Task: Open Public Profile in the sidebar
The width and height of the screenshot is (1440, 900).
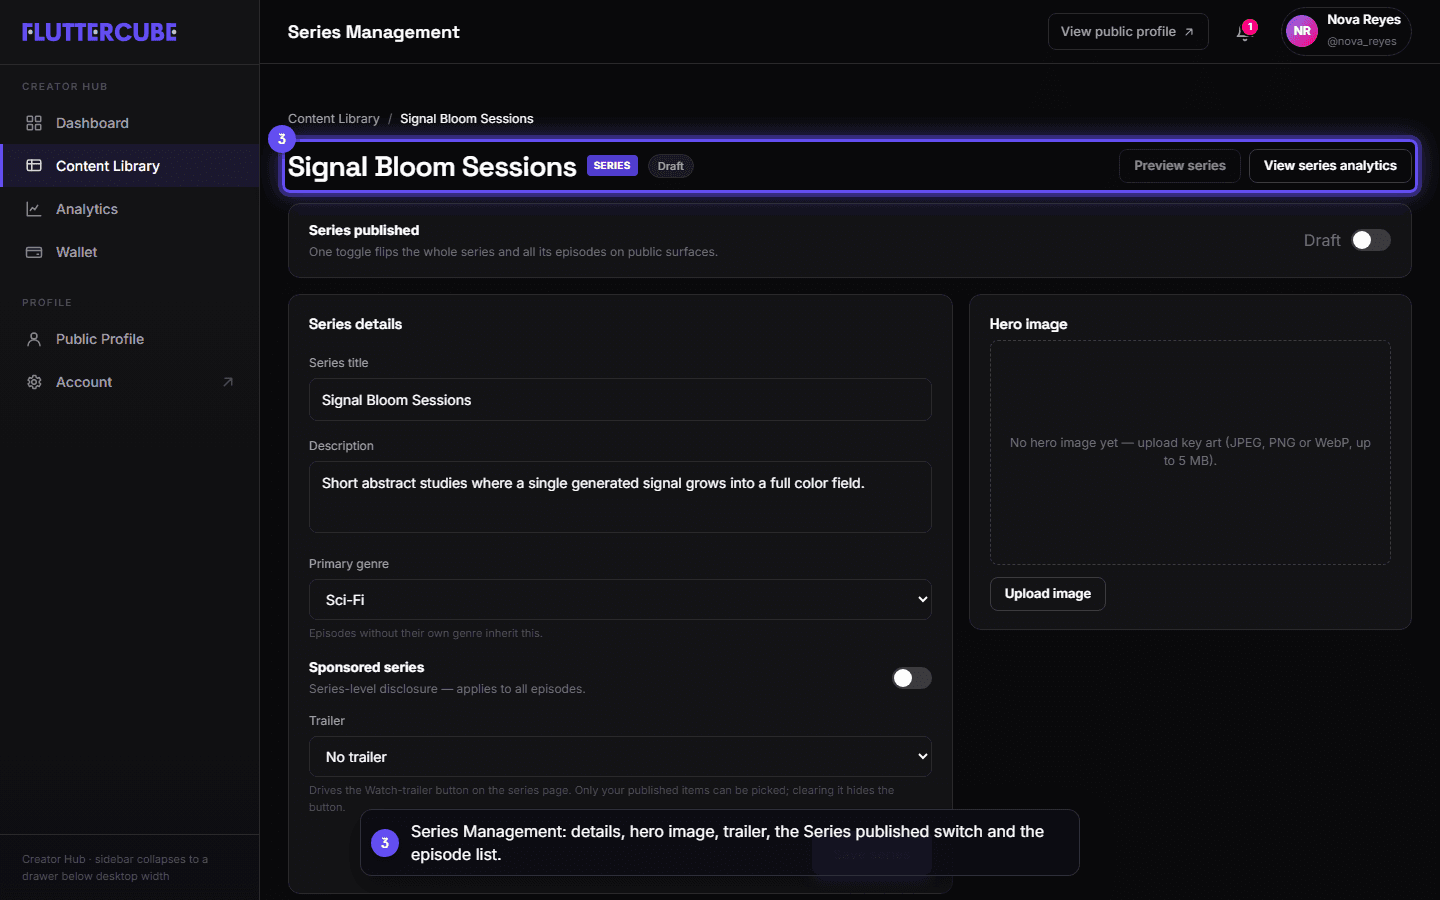Action: (130, 339)
